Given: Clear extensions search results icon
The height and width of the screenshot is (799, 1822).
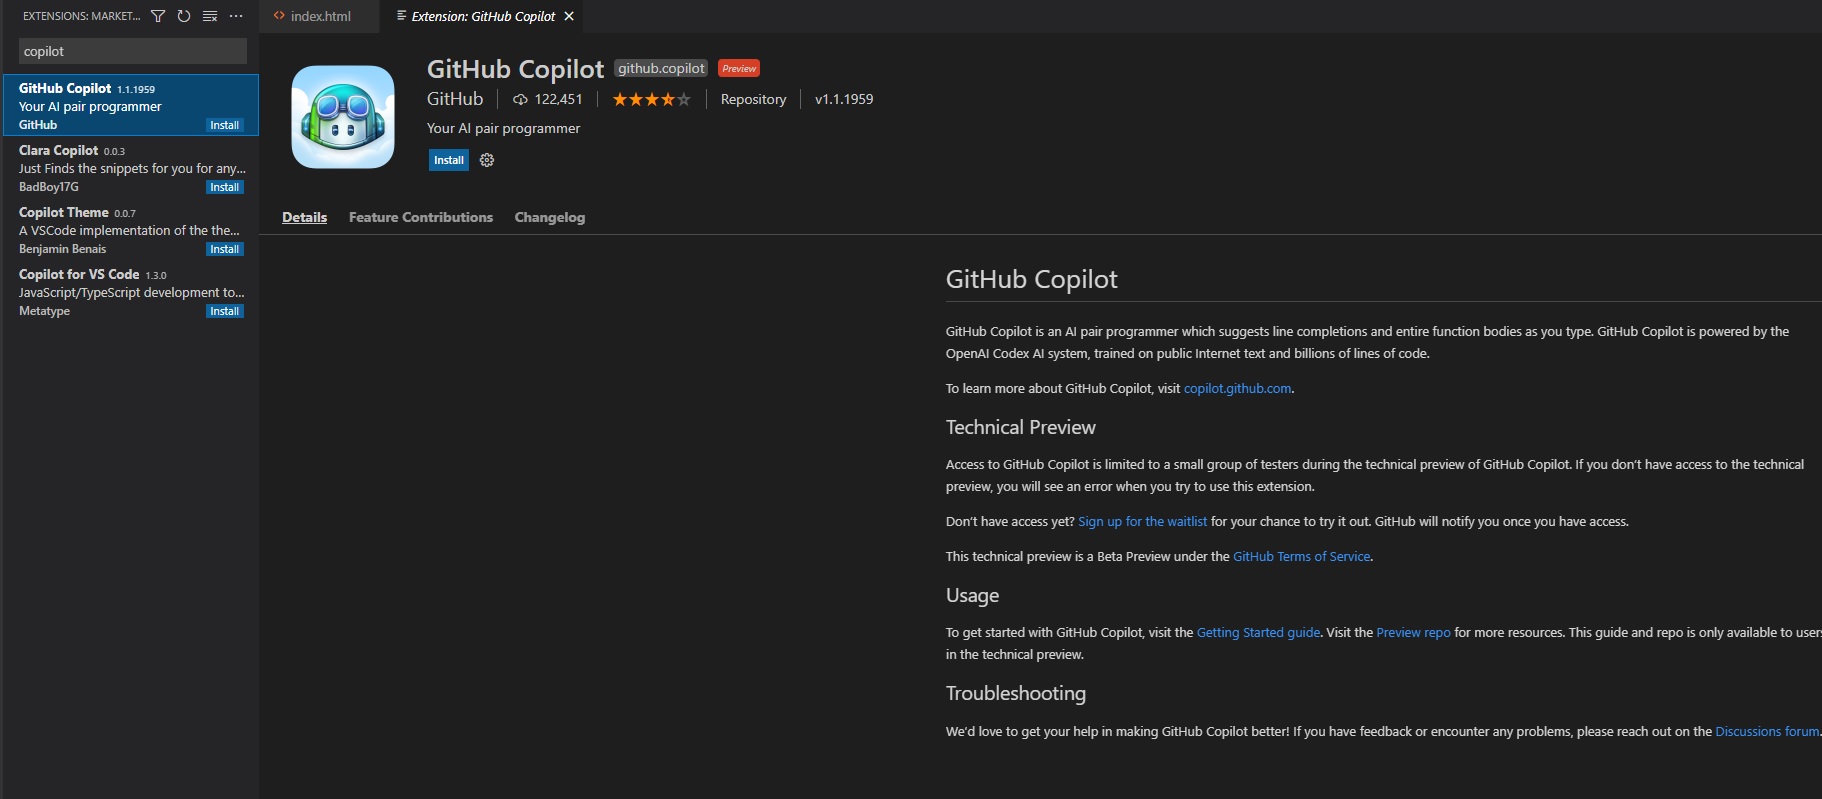Looking at the screenshot, I should (210, 16).
